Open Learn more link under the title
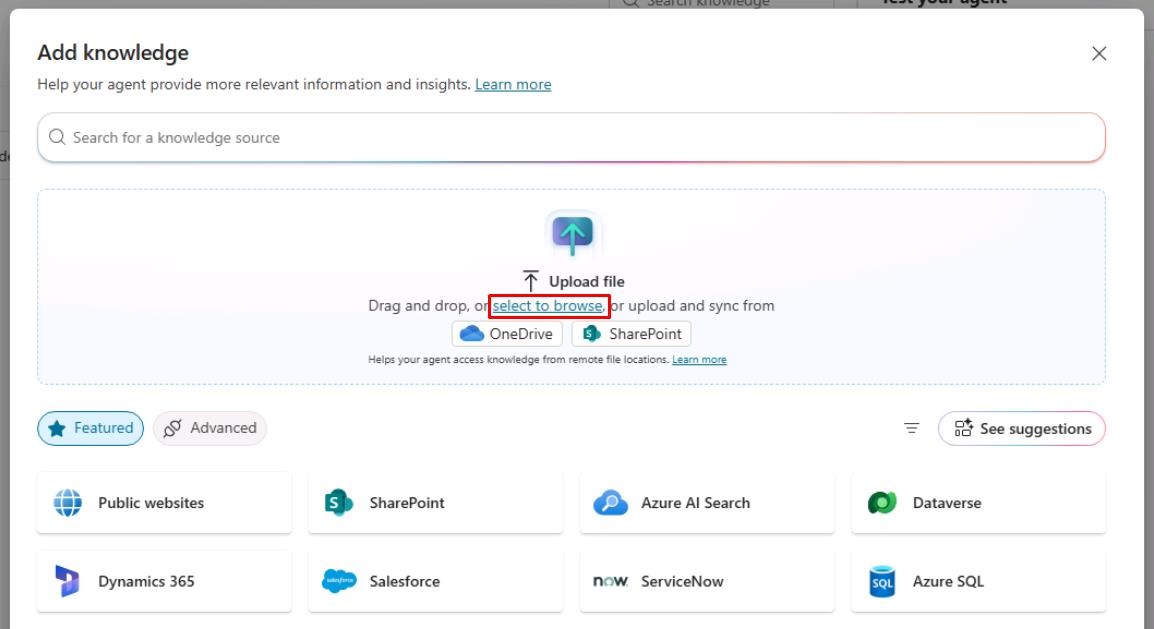1154x629 pixels. (x=513, y=85)
